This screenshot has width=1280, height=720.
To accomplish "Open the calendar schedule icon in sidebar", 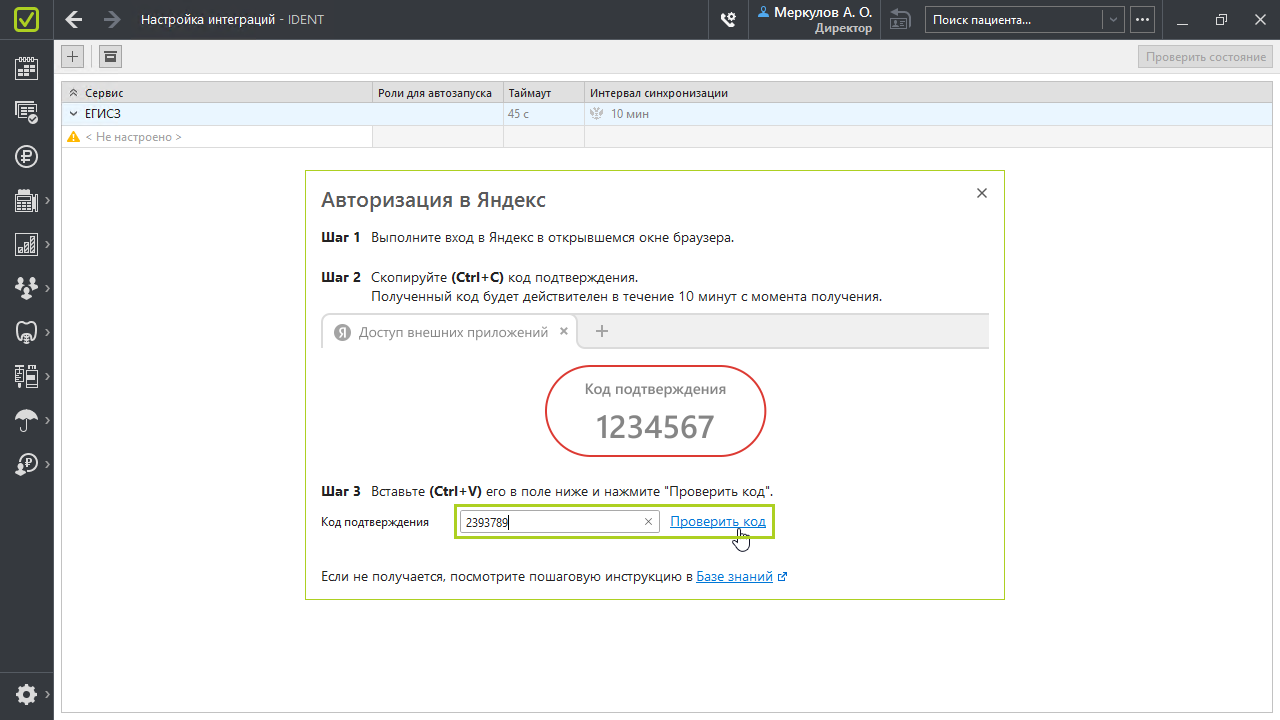I will 26,68.
